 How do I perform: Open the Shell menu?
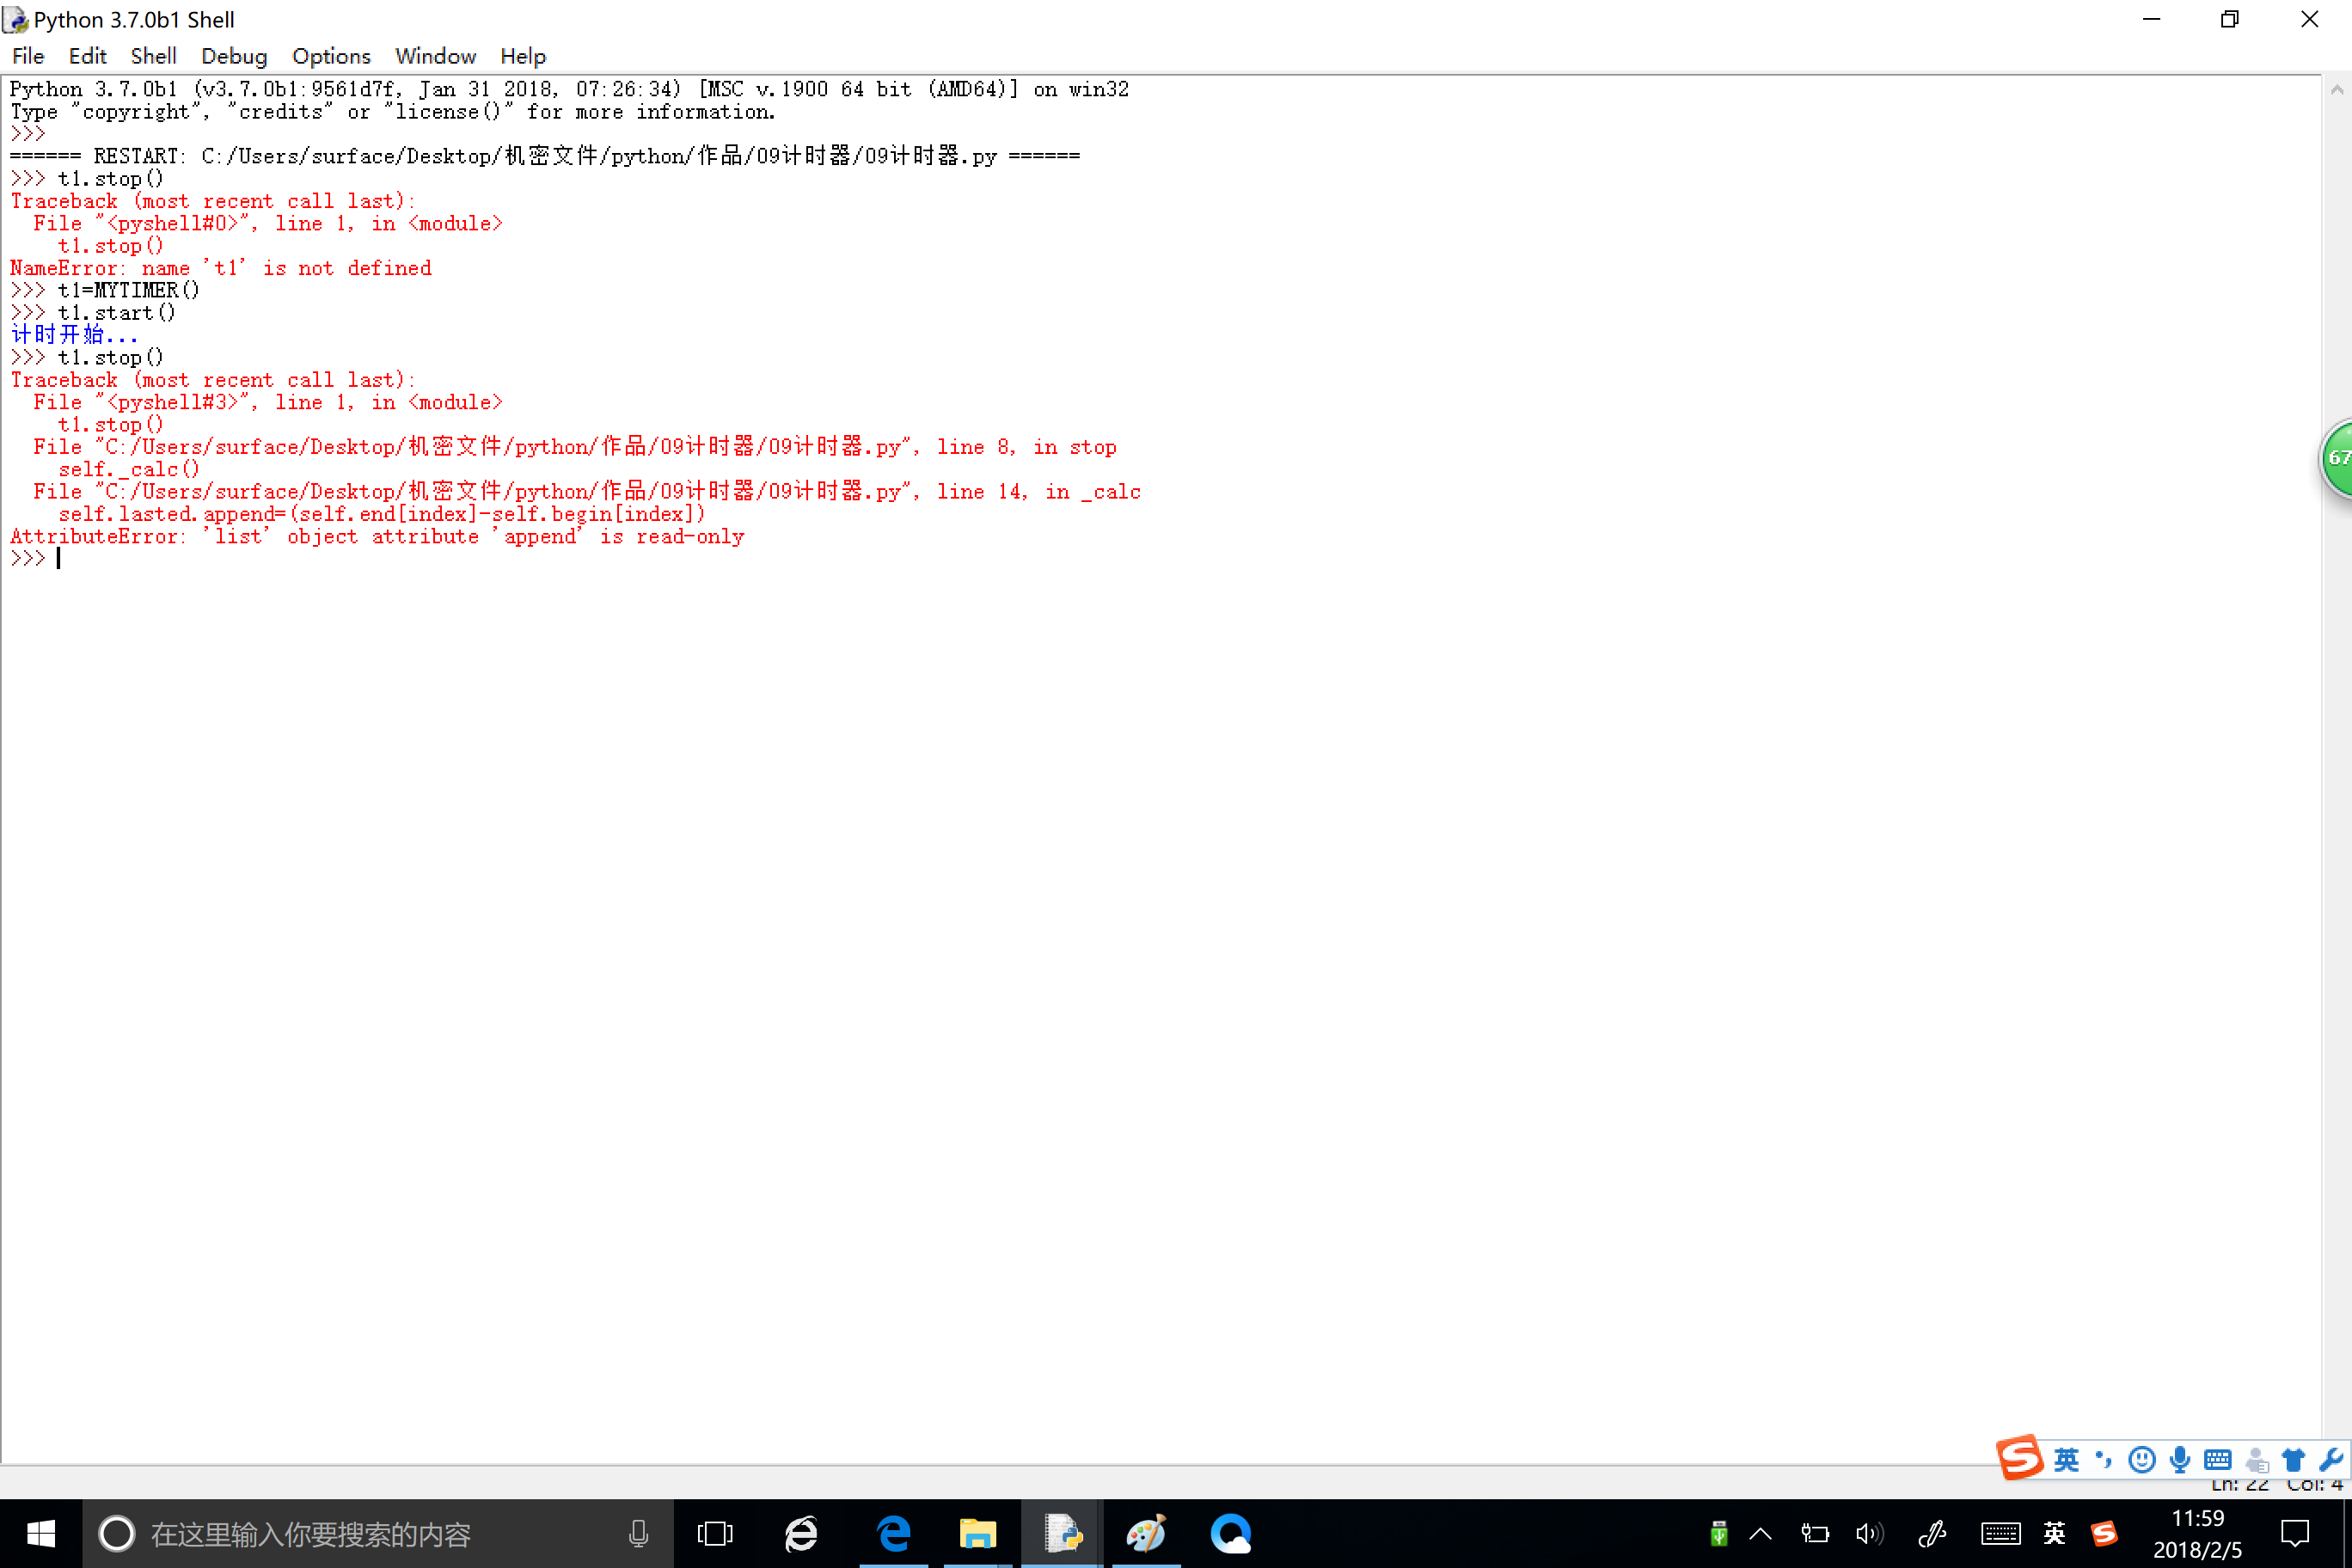pyautogui.click(x=153, y=56)
